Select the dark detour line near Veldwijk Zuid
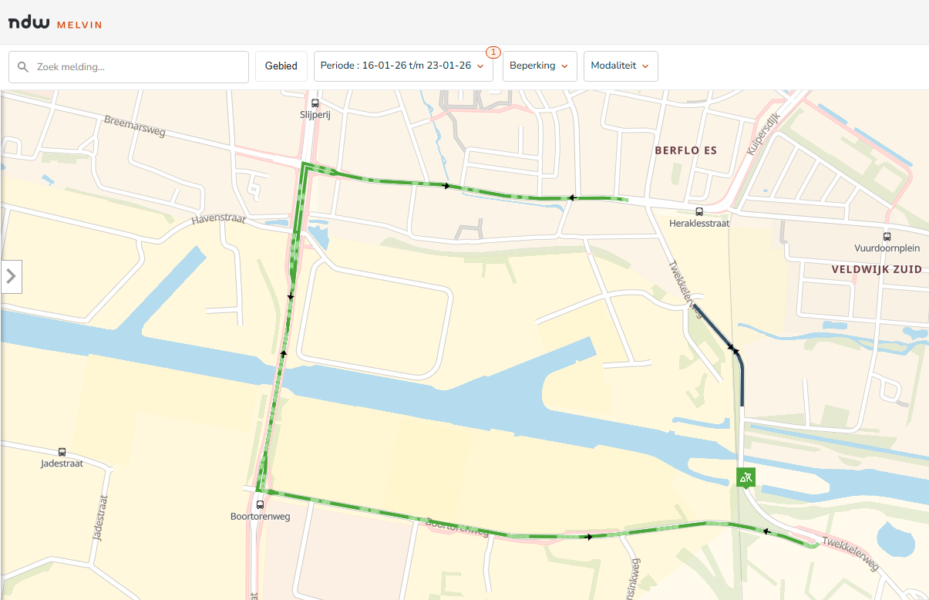This screenshot has width=929, height=600. tap(713, 330)
